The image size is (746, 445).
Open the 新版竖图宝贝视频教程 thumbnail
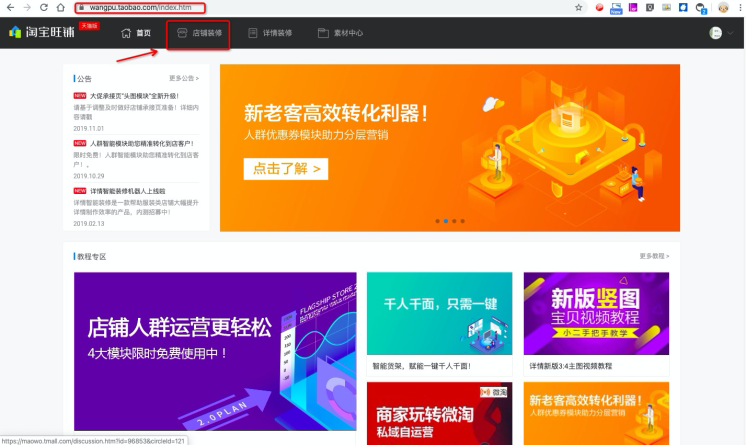(x=596, y=313)
